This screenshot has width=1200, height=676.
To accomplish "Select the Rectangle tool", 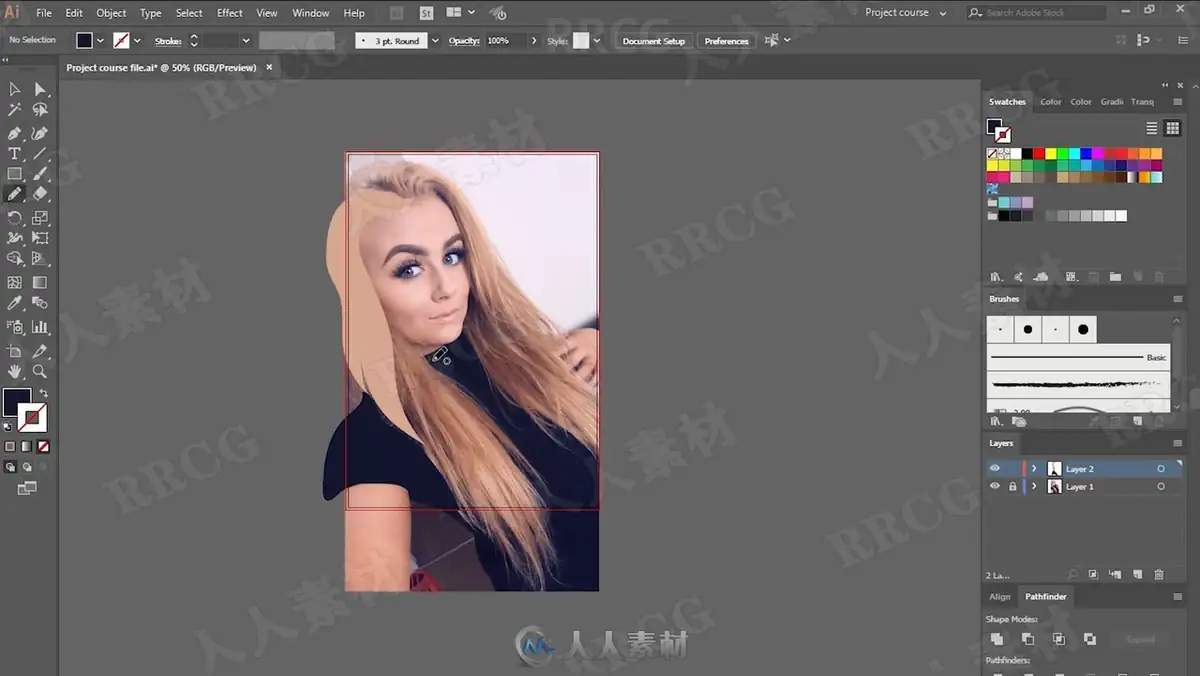I will (14, 174).
